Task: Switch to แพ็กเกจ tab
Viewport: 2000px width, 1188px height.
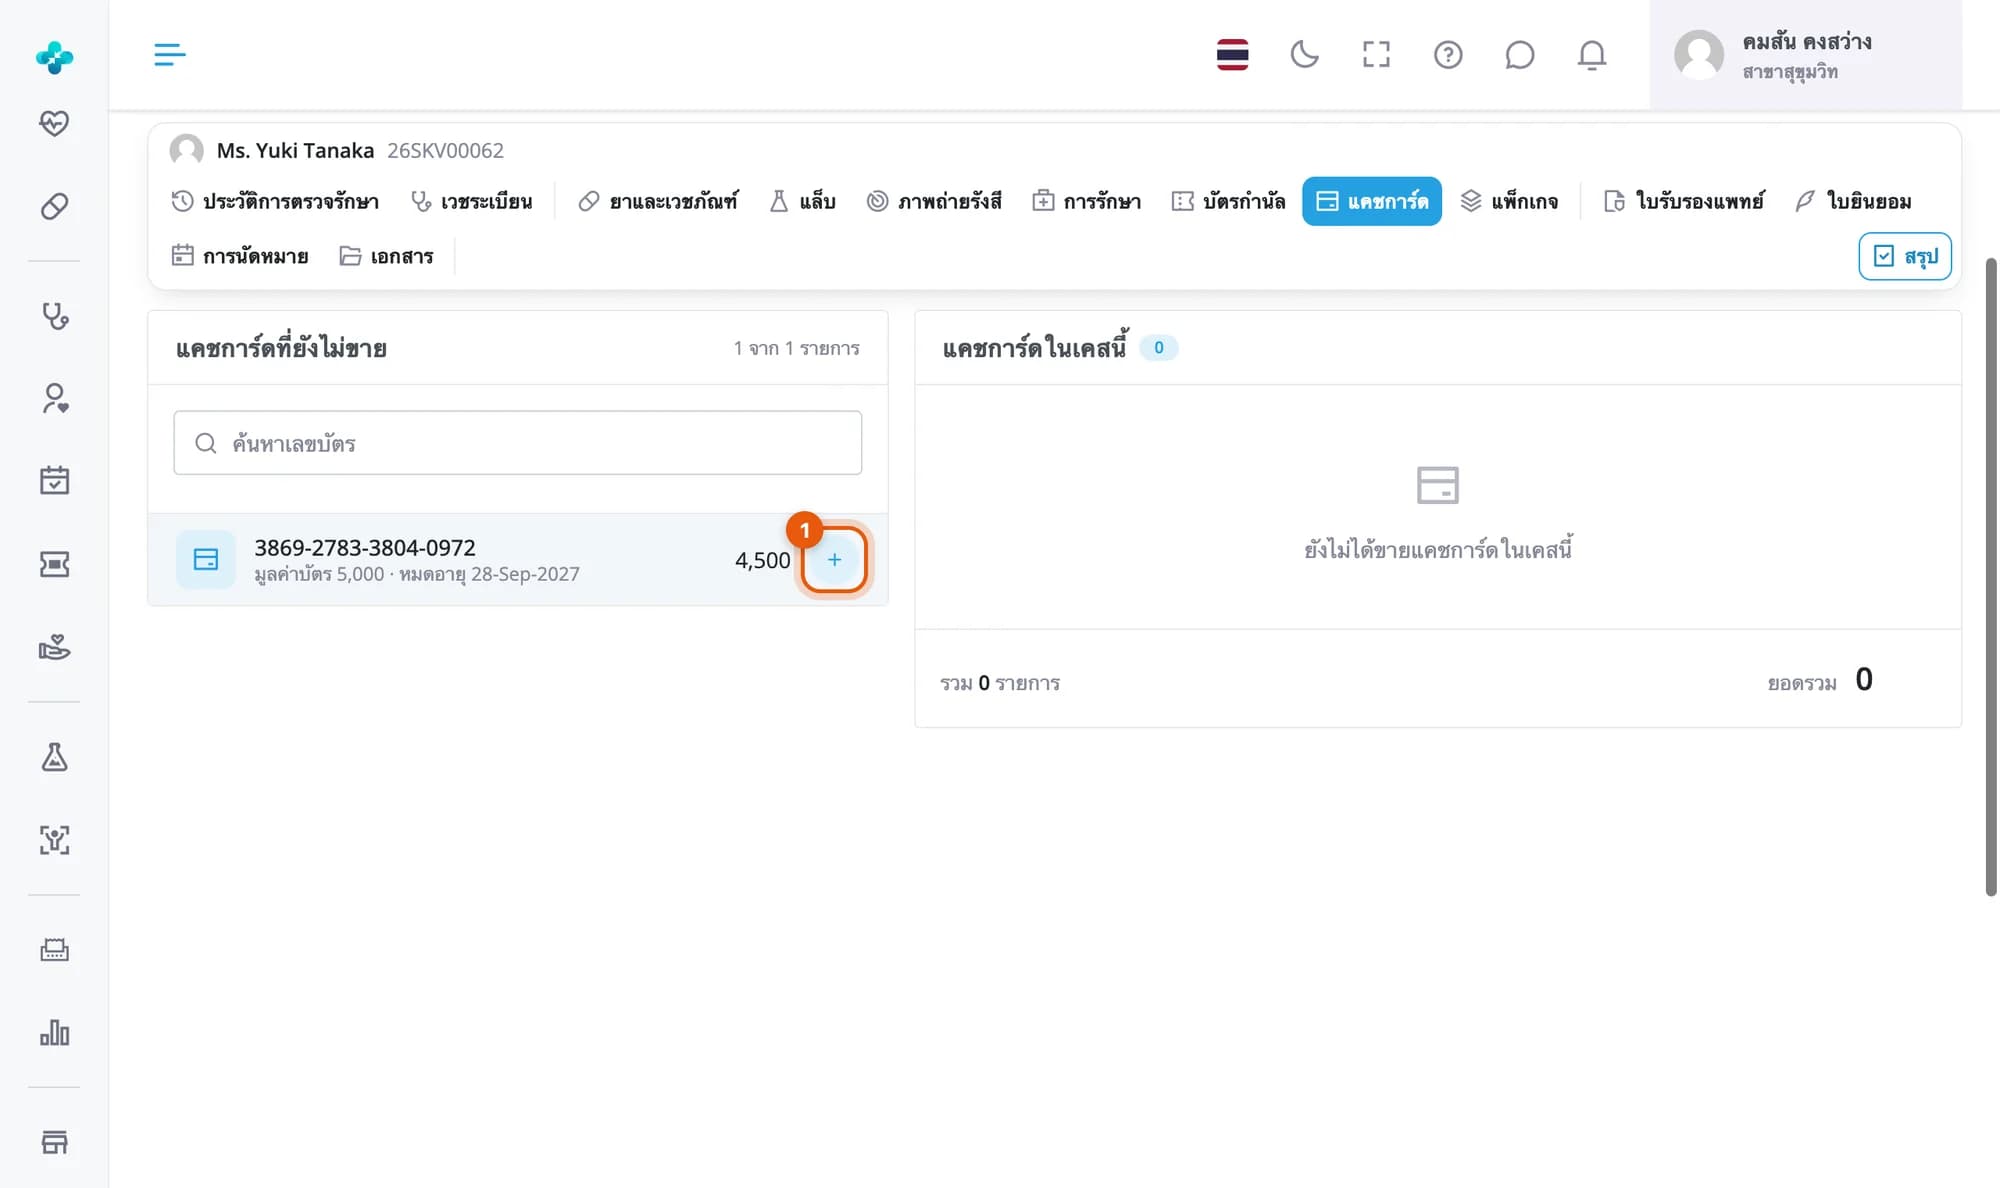Action: [1510, 201]
